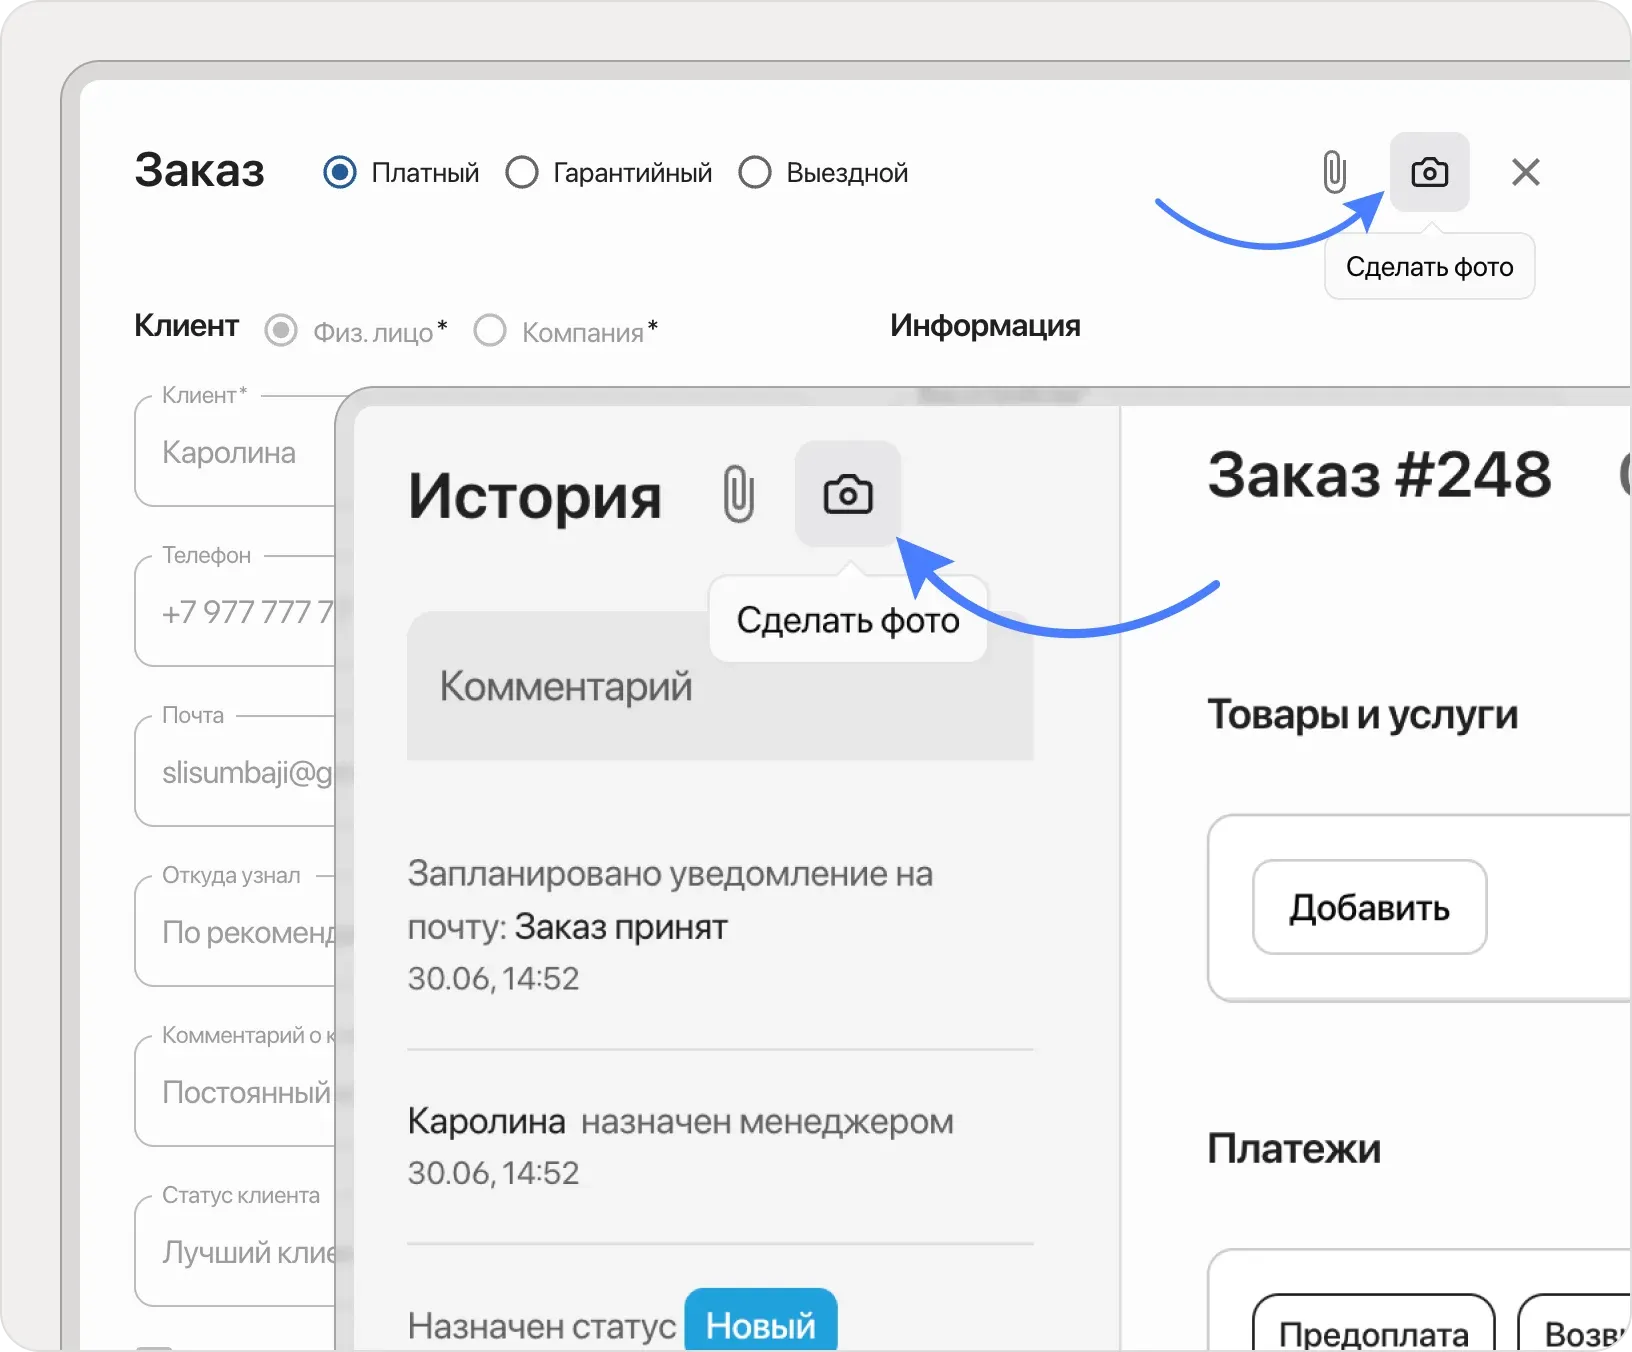This screenshot has width=1632, height=1352.
Task: Select the camera icon next to История
Action: (x=848, y=492)
